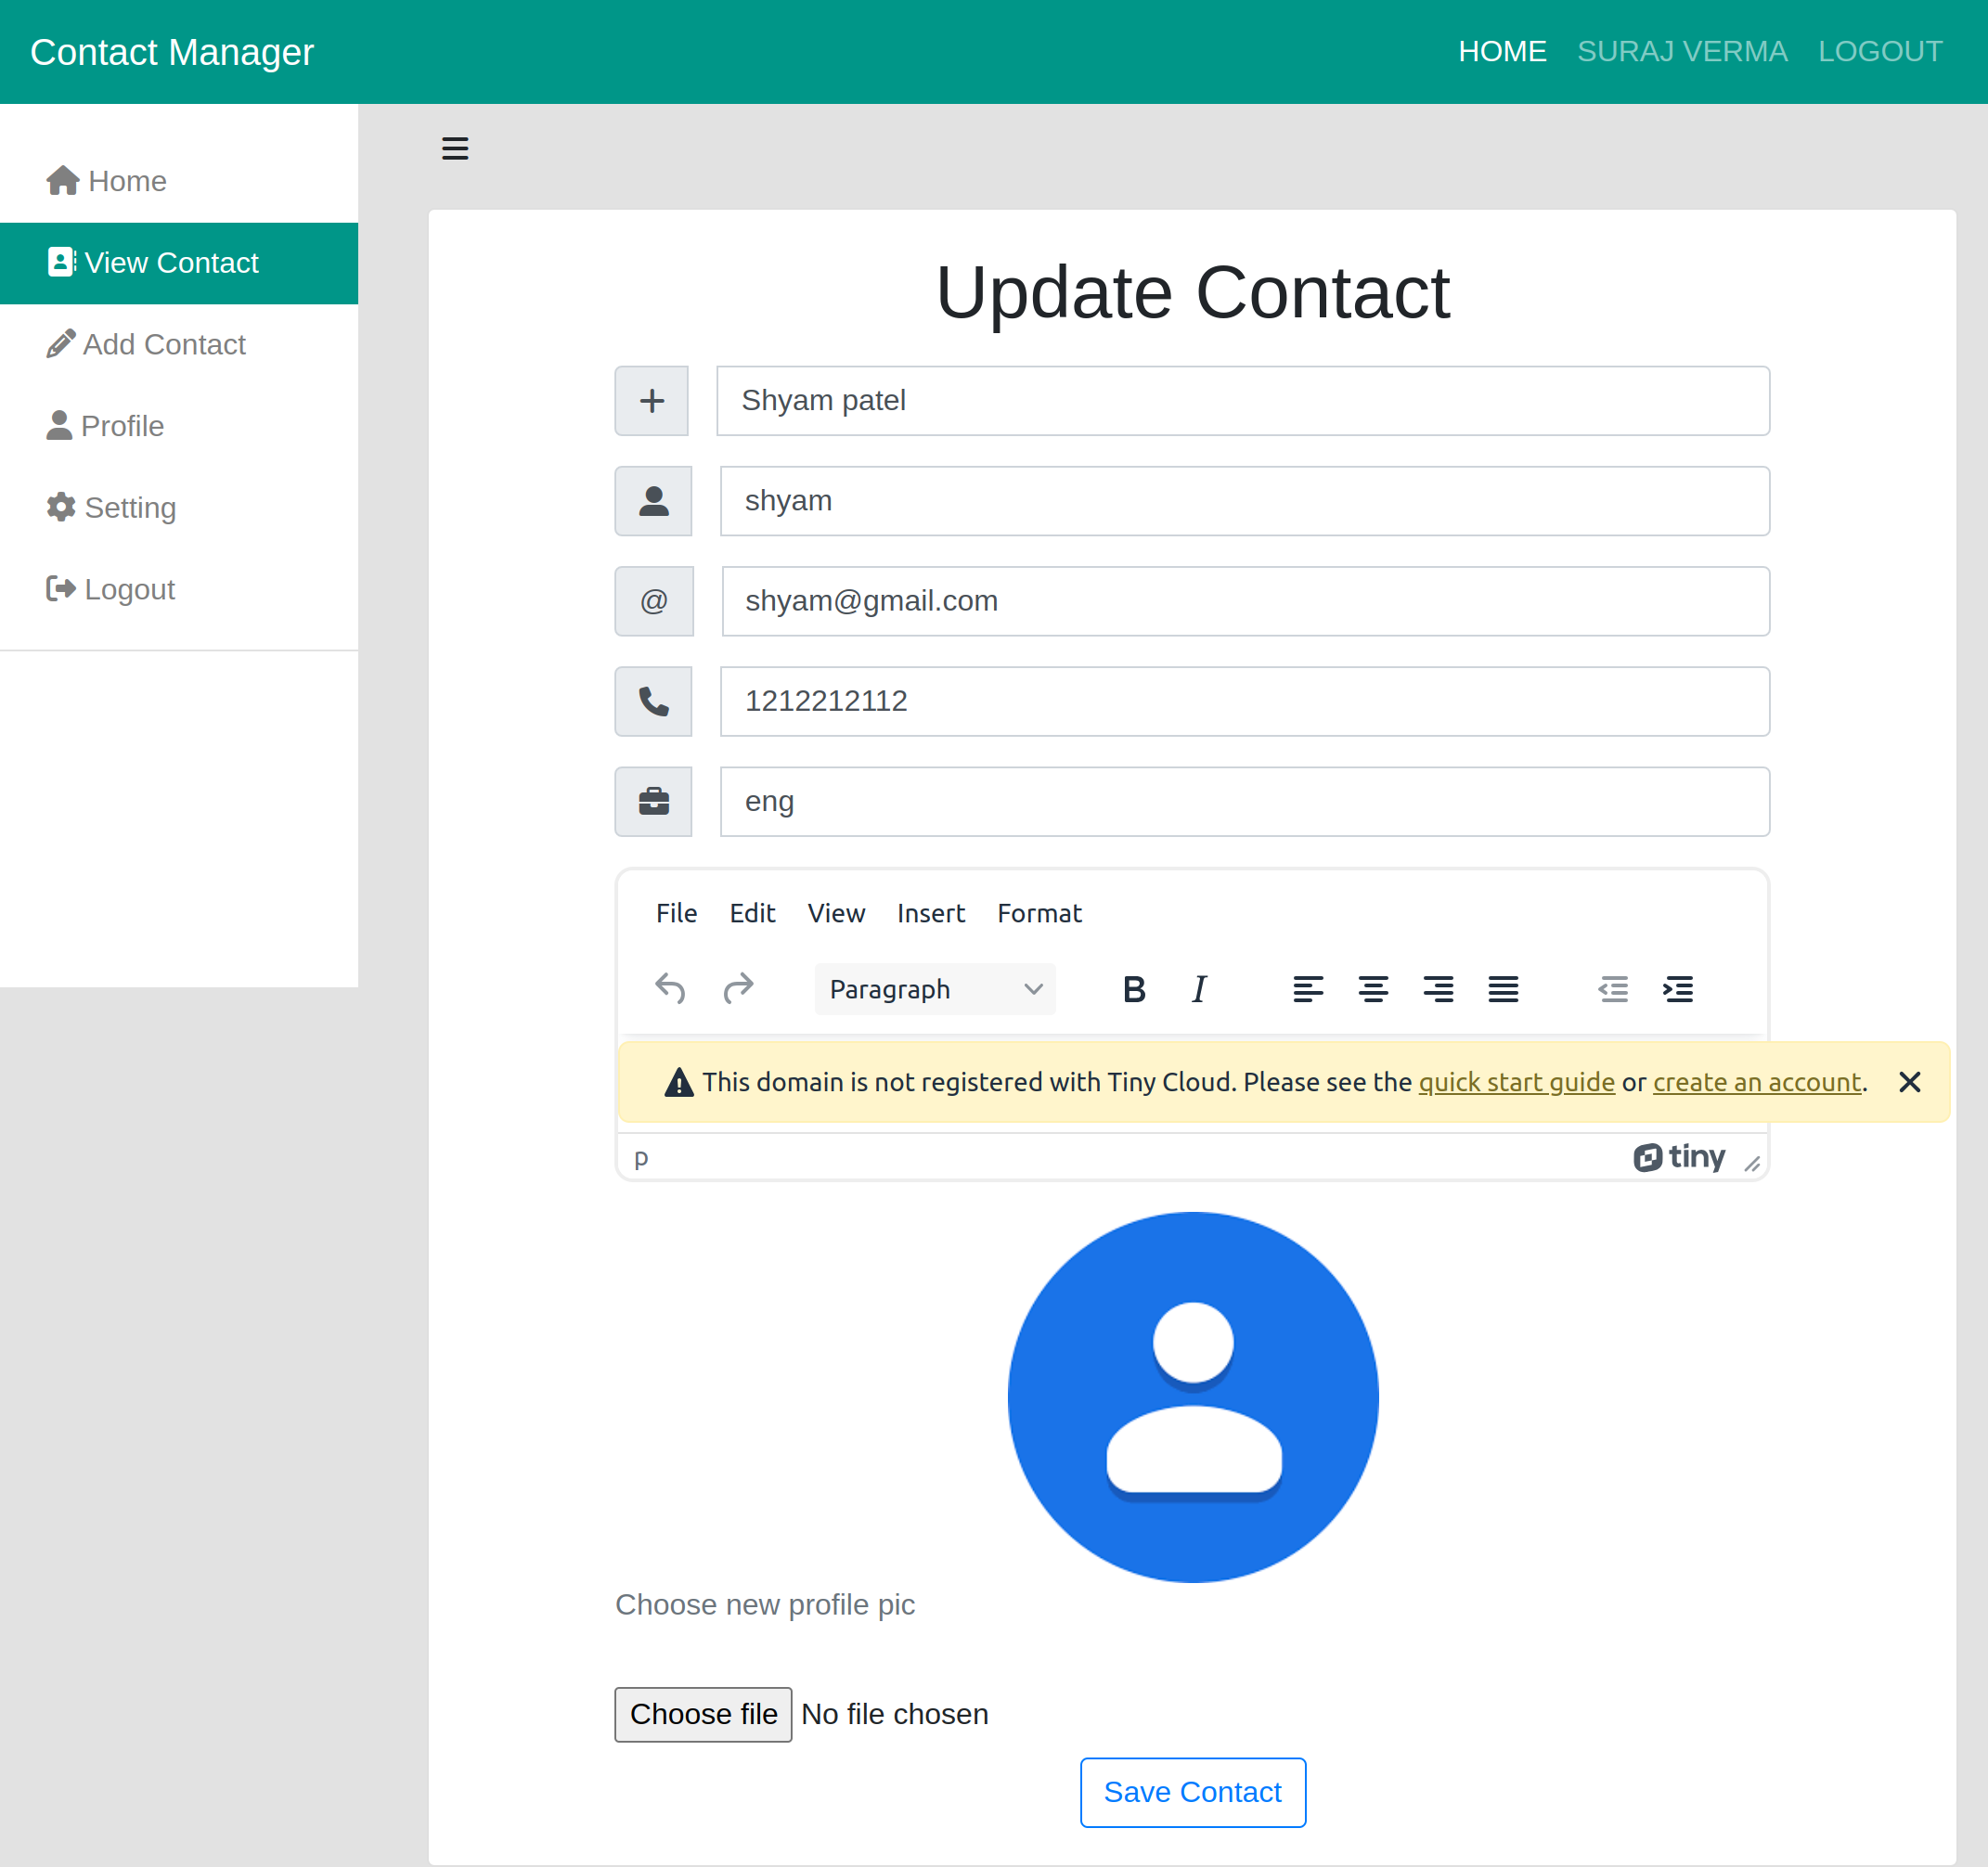
Task: Click the redo icon in editor
Action: (738, 989)
